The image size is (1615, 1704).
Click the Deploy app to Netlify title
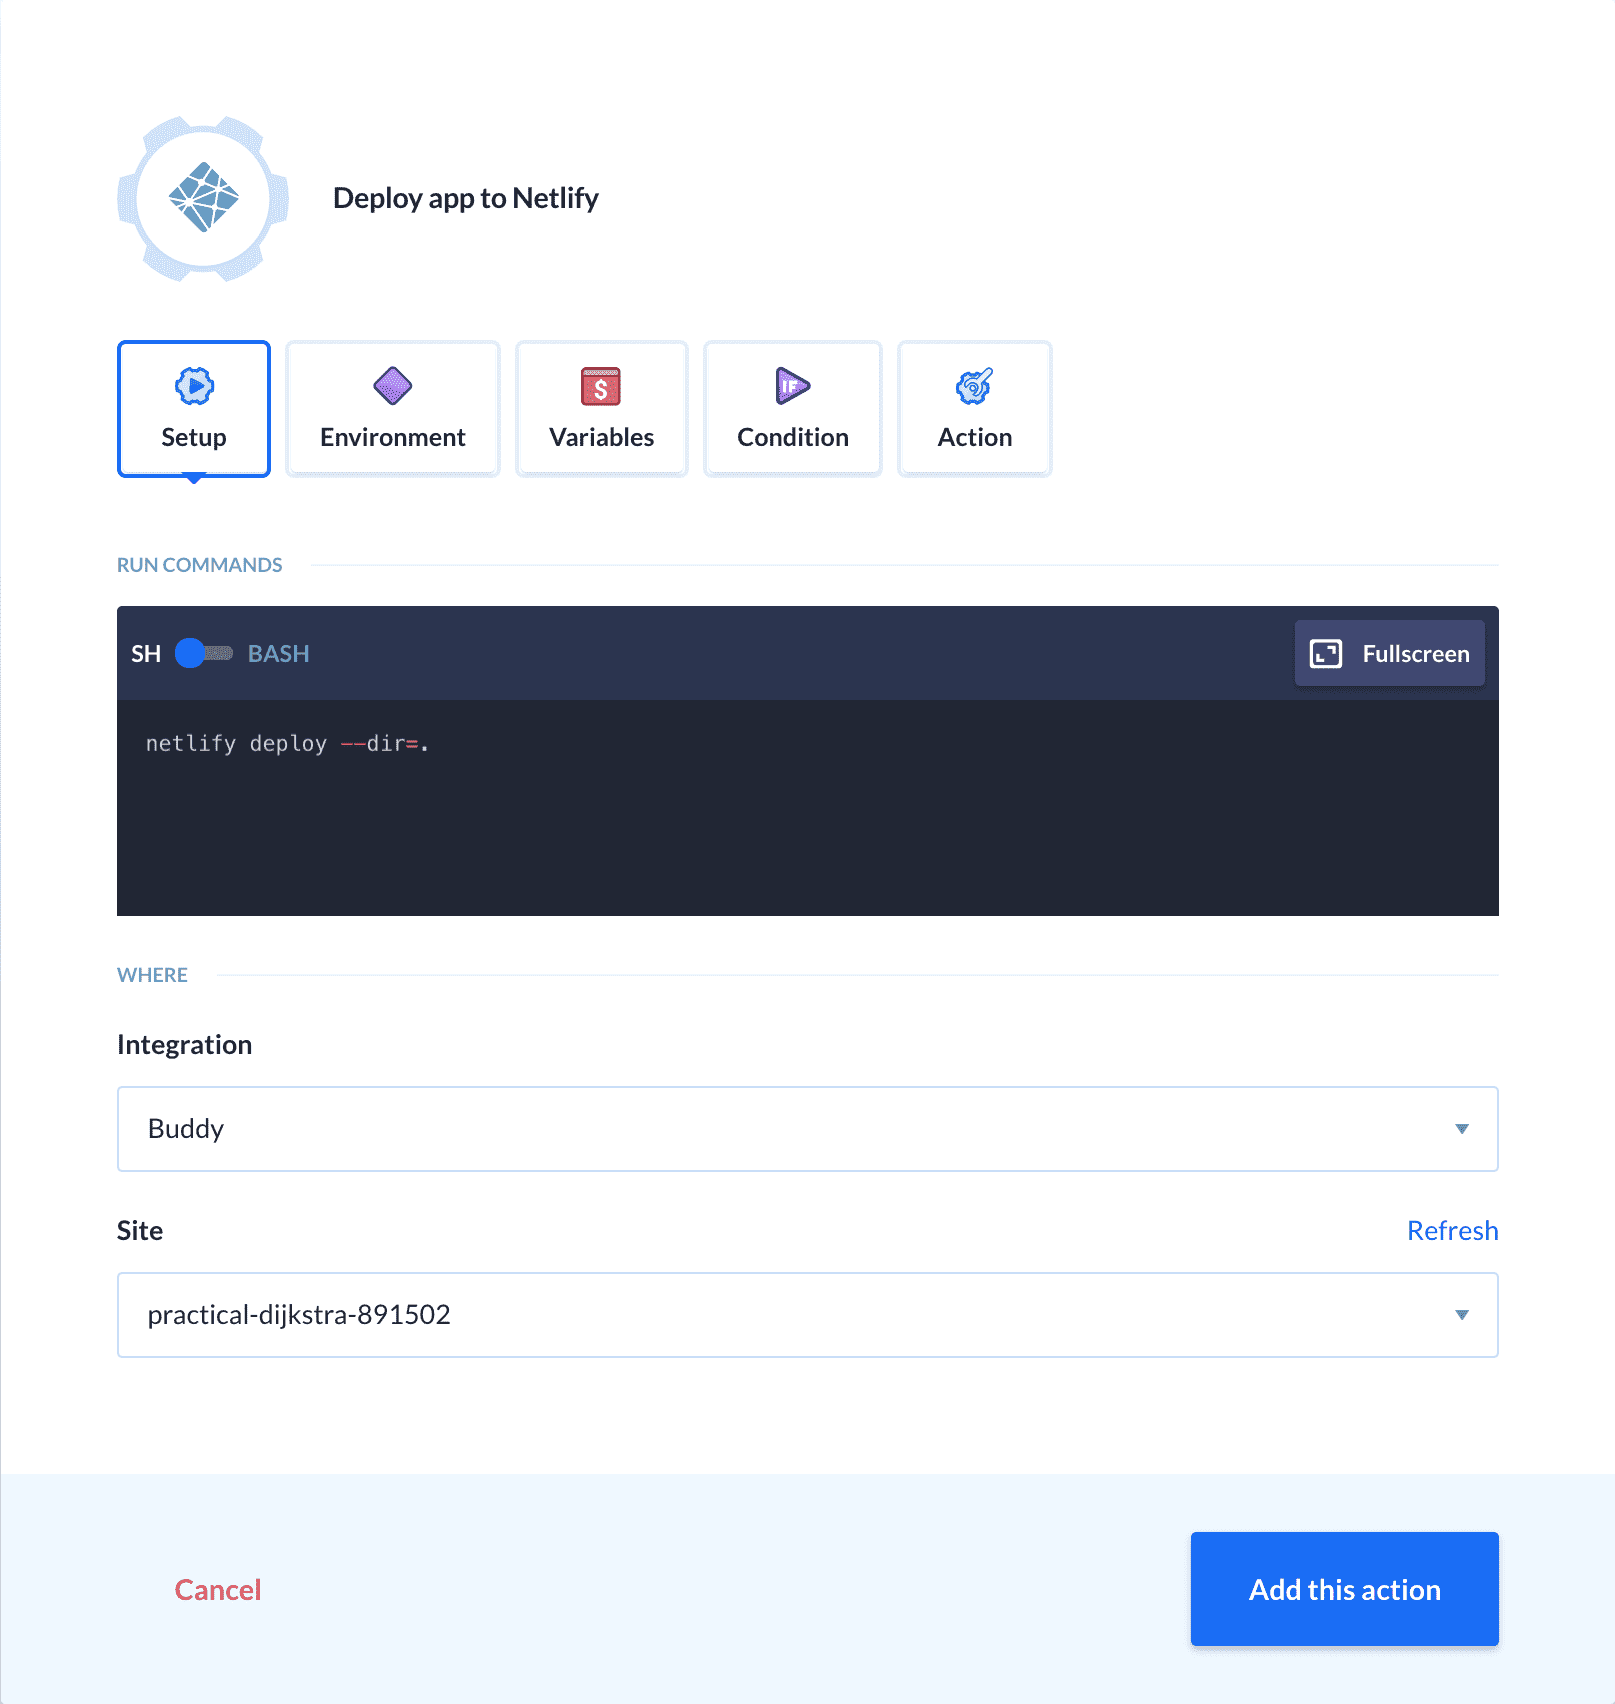tap(466, 198)
